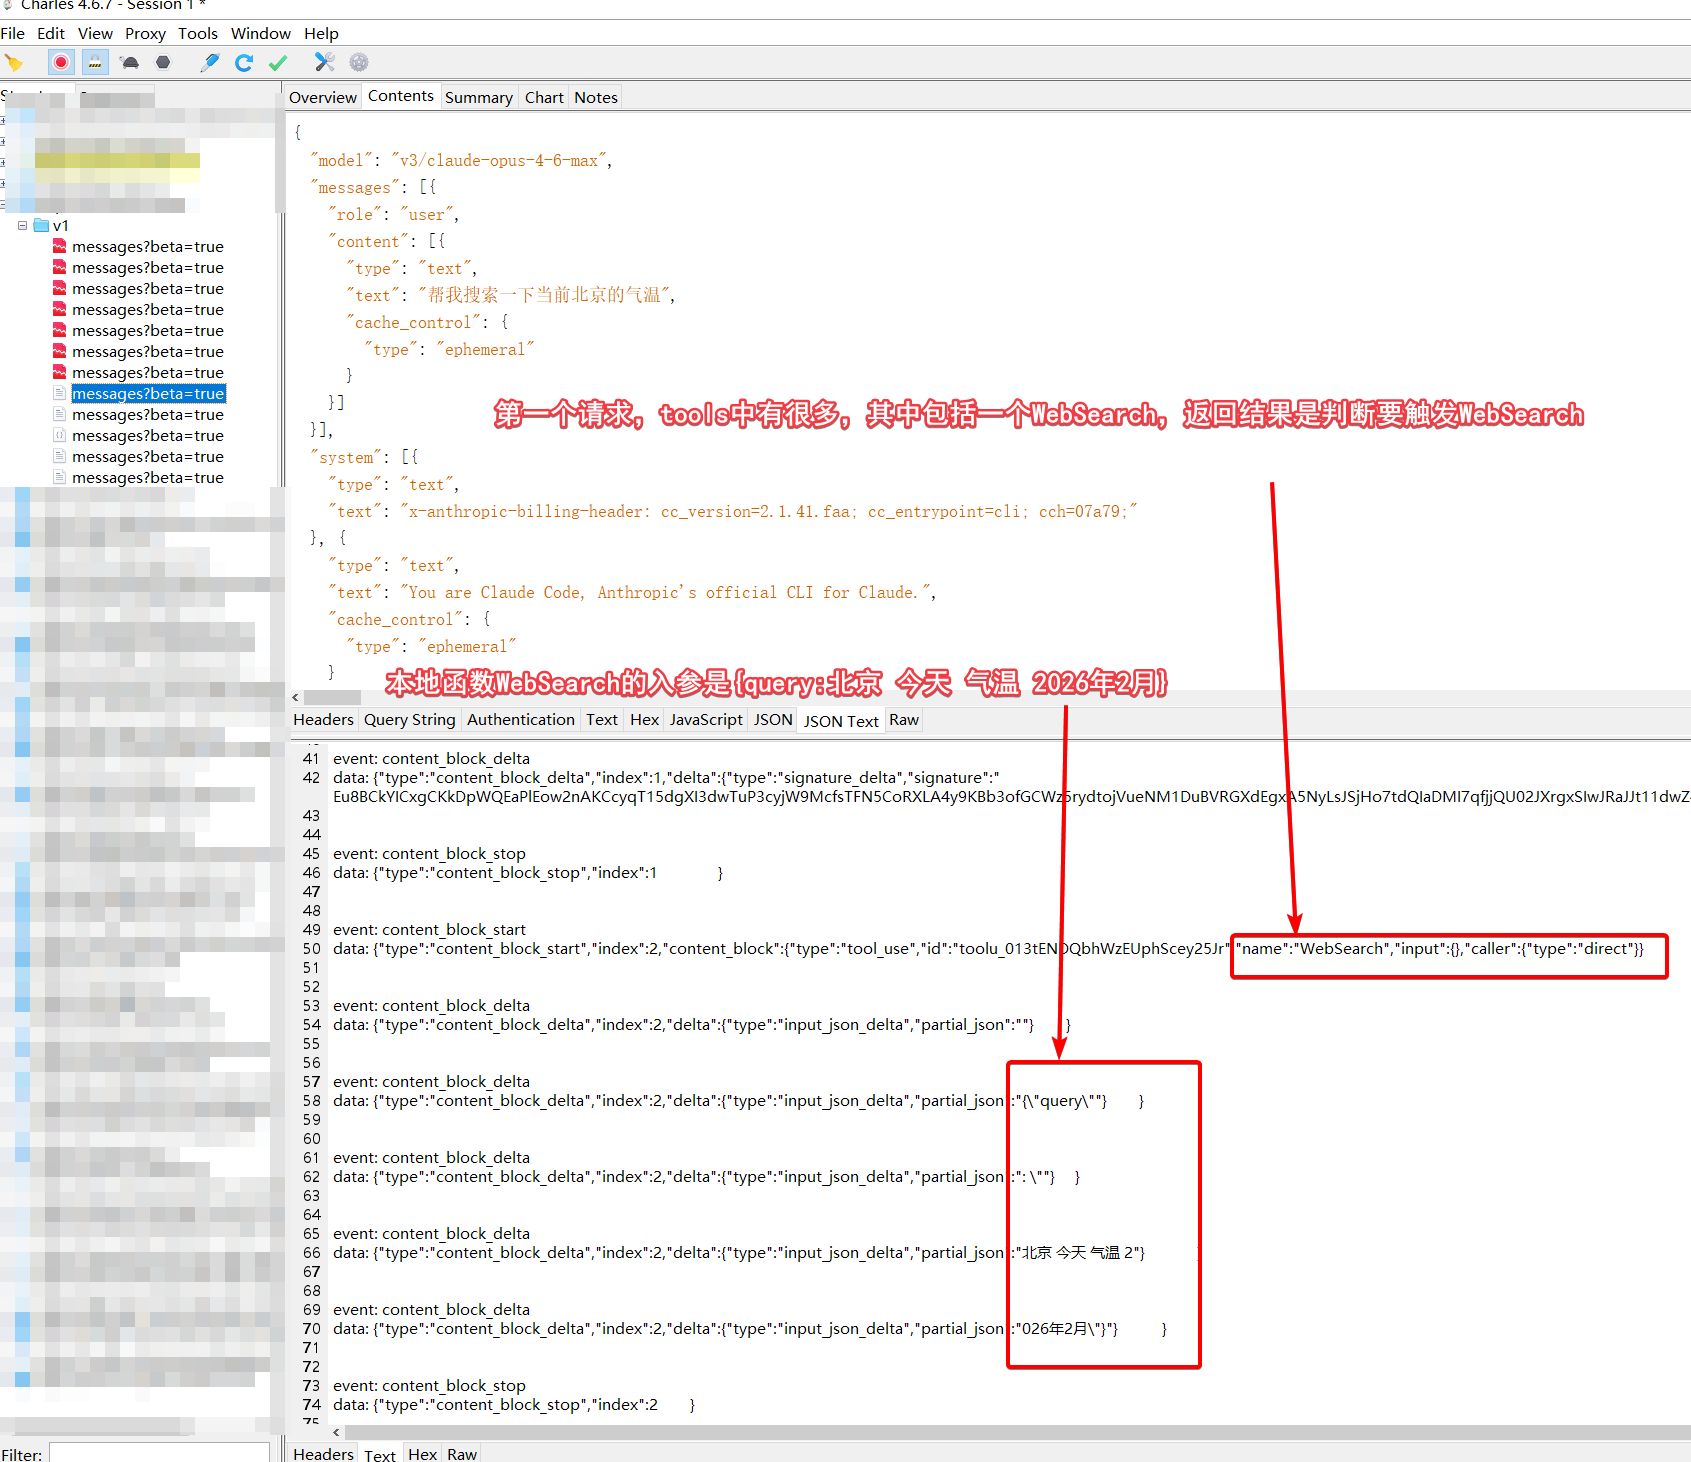Viewport: 1691px width, 1462px height.
Task: Switch to the Overview tab
Action: click(x=322, y=98)
